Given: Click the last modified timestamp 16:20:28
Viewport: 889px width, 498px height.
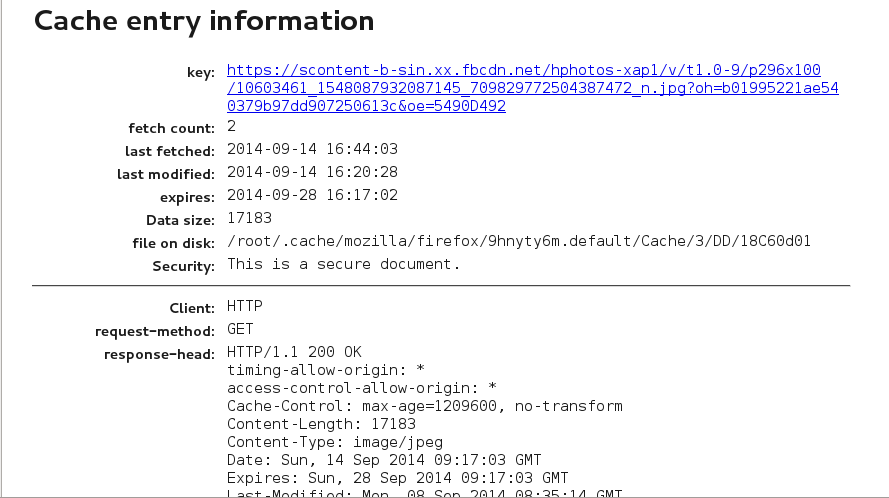Looking at the screenshot, I should coord(362,172).
